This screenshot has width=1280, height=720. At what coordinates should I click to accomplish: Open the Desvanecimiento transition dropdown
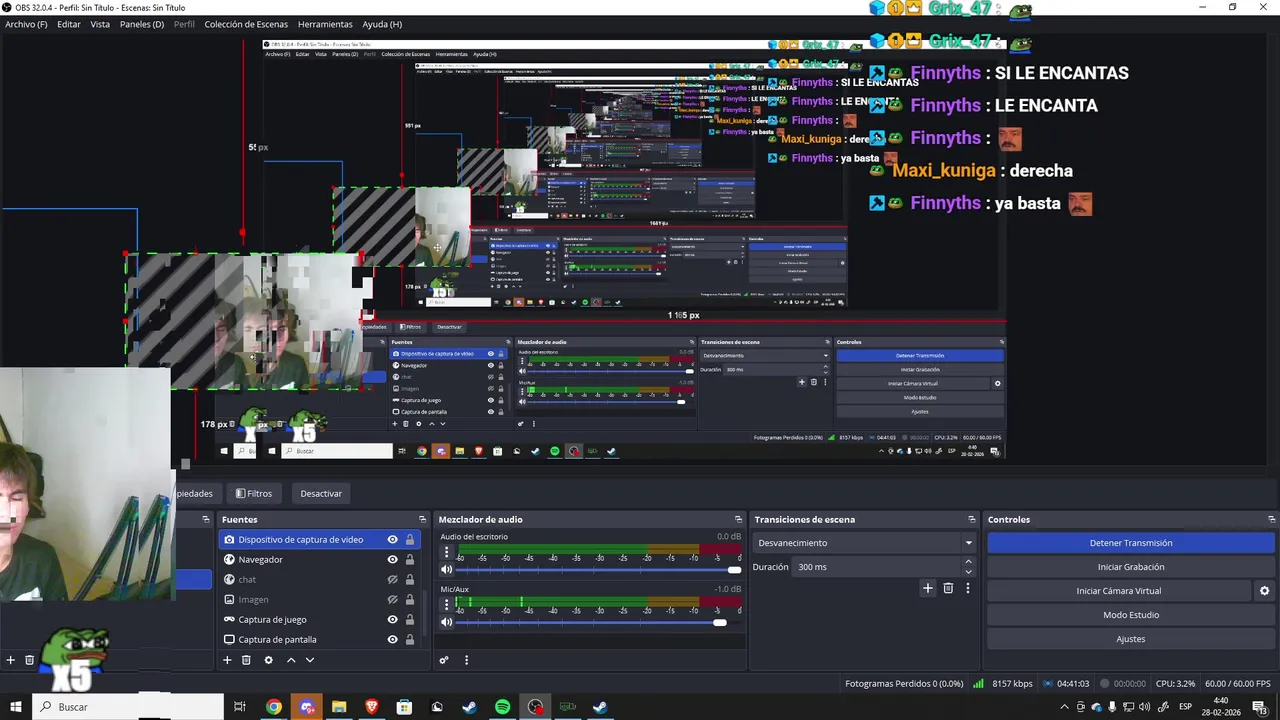pyautogui.click(x=865, y=543)
